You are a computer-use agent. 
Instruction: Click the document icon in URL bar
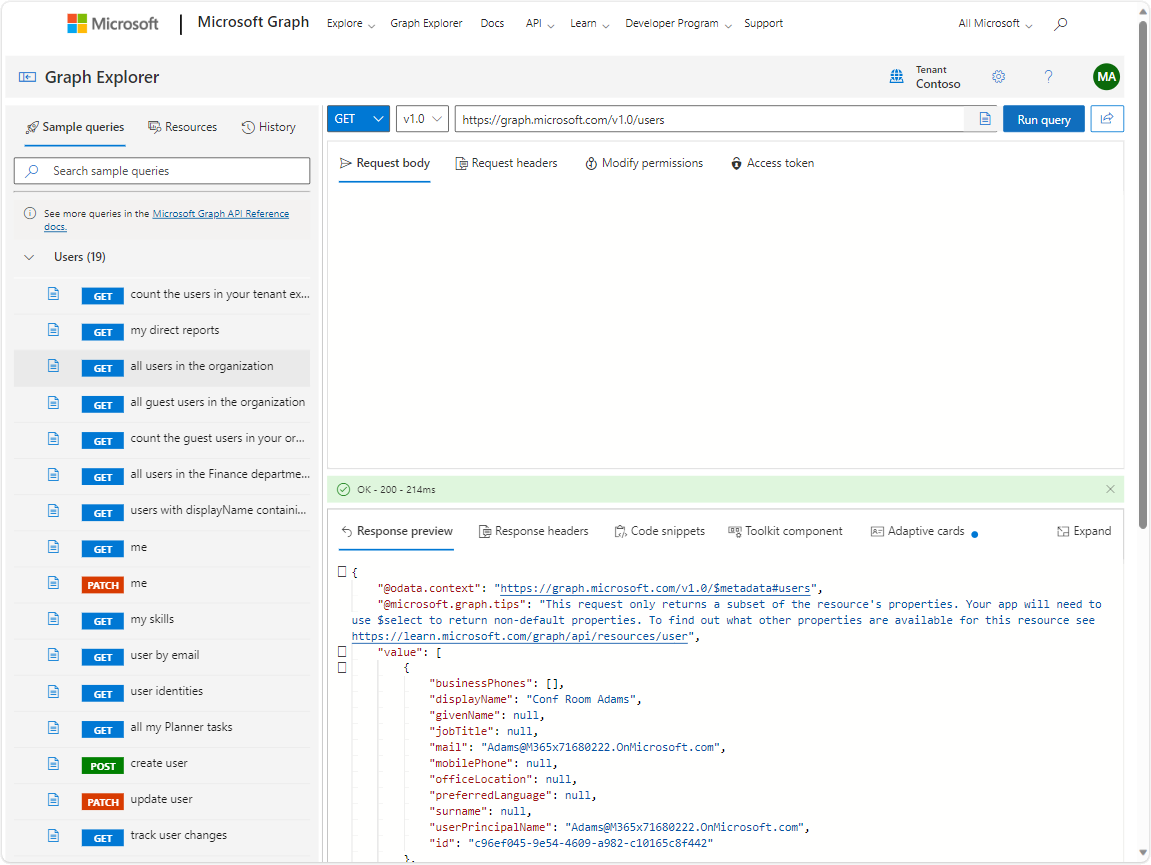click(985, 119)
